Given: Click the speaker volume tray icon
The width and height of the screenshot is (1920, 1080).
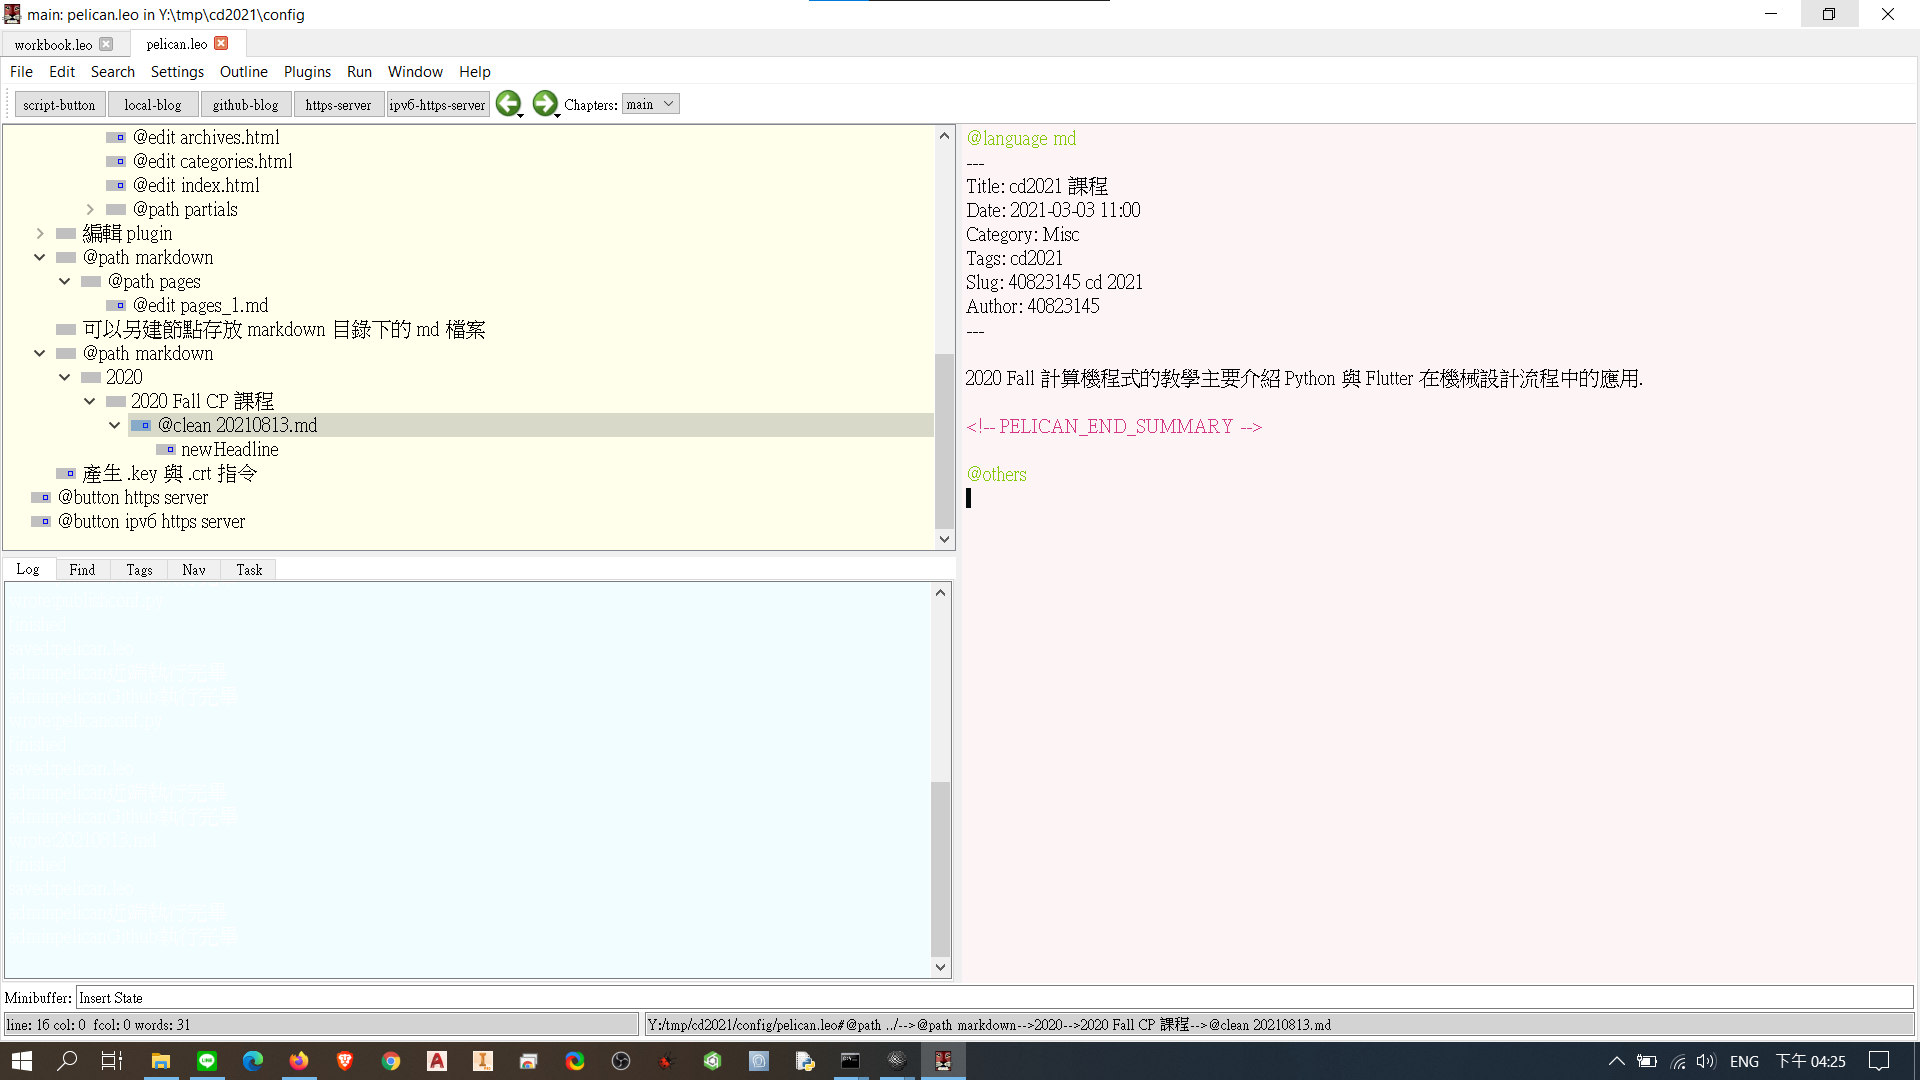Looking at the screenshot, I should click(x=1705, y=1061).
